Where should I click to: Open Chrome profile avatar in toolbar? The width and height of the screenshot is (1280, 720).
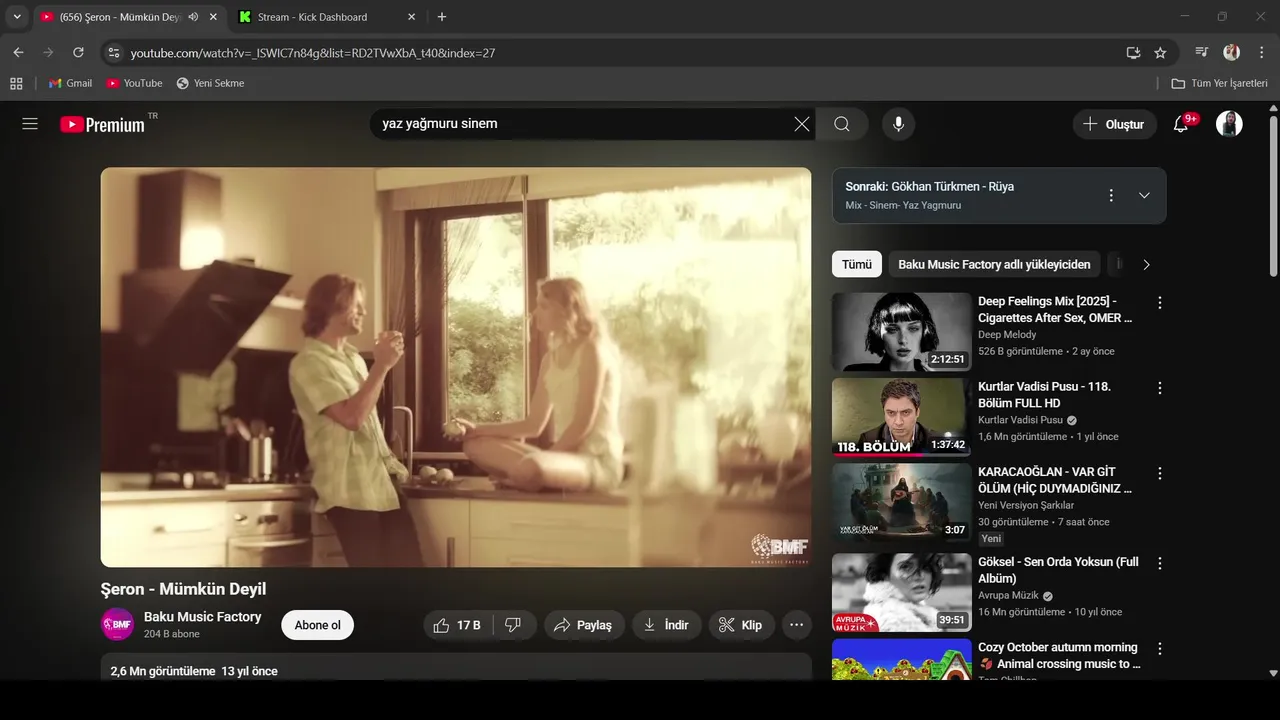pos(1232,53)
